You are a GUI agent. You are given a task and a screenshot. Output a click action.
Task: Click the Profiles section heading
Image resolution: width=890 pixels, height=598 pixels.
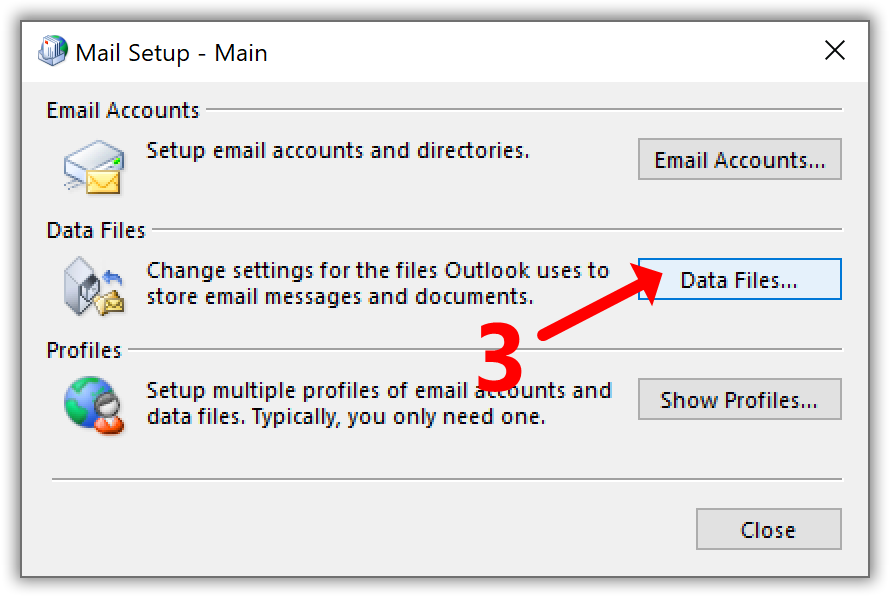click(84, 350)
